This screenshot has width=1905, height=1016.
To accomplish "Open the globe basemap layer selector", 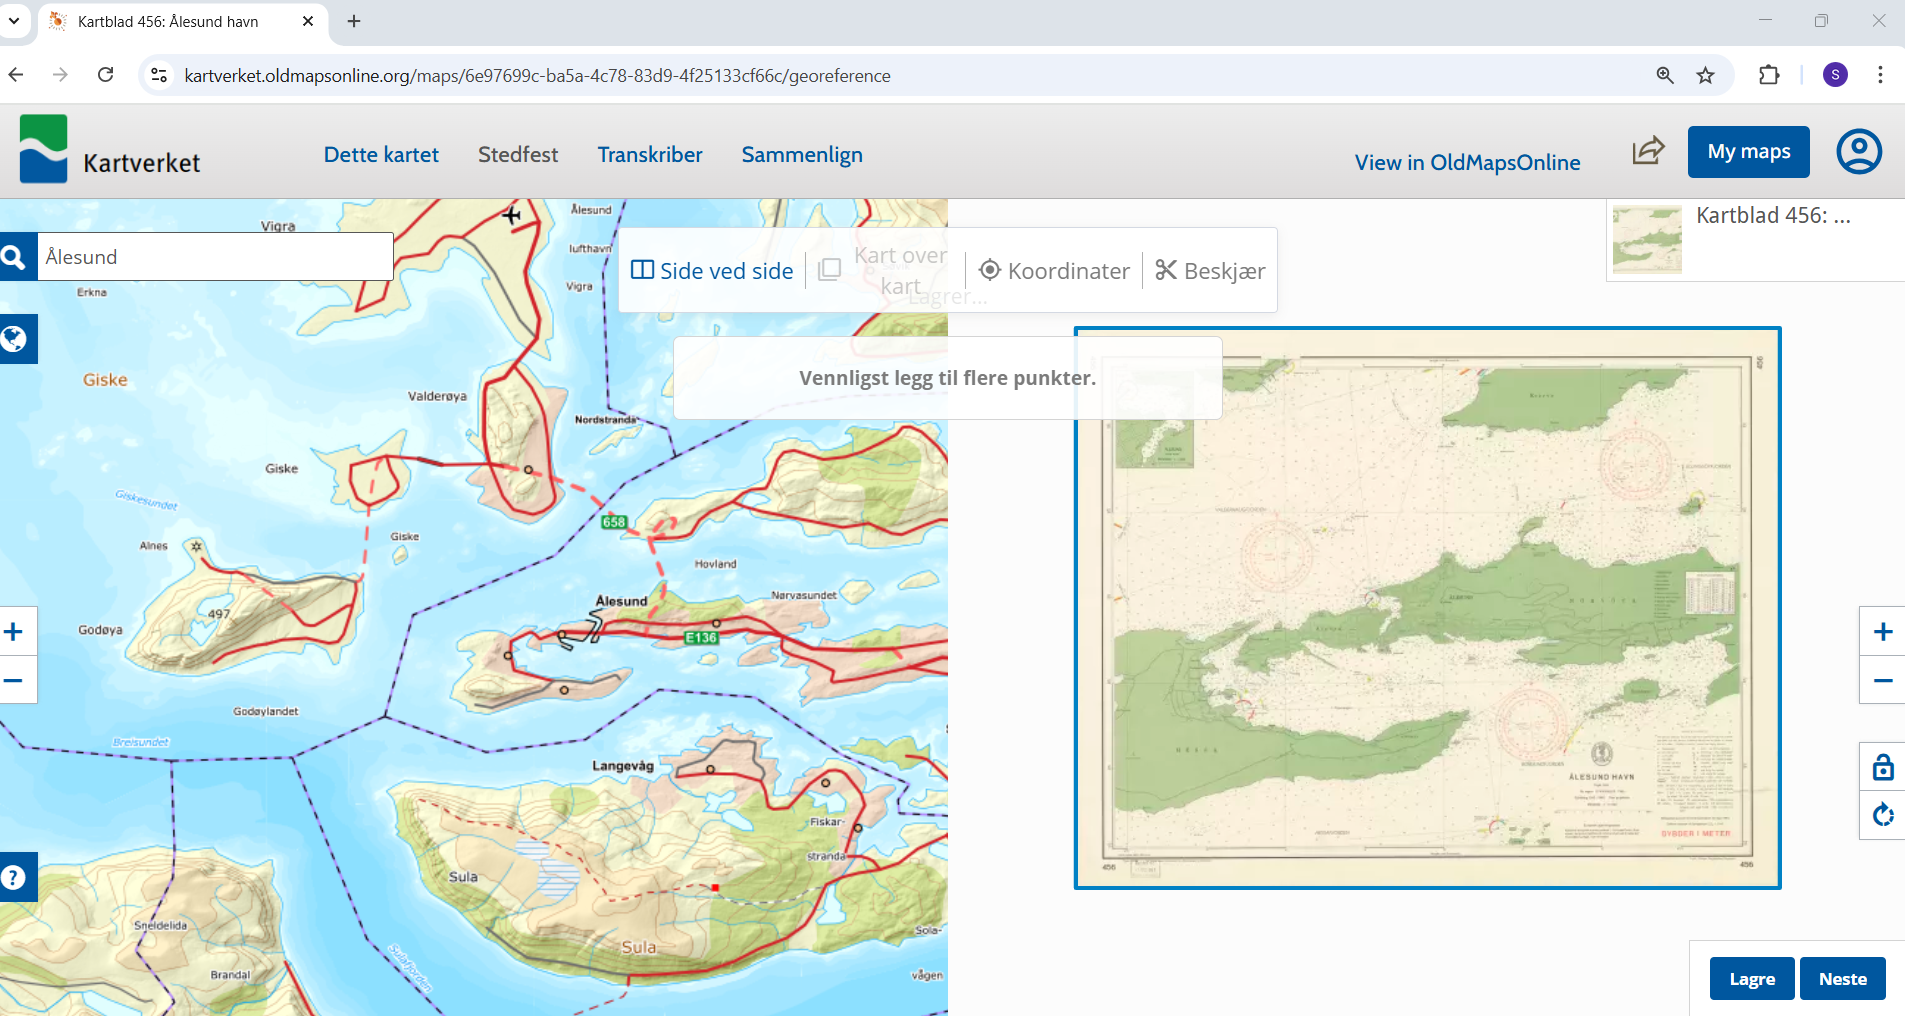I will [14, 339].
